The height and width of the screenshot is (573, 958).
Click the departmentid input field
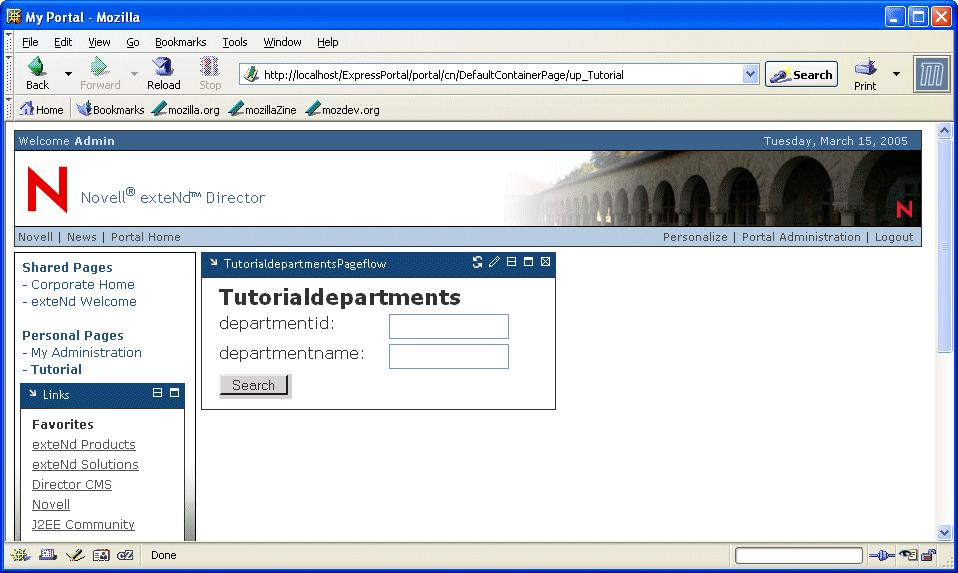point(448,326)
